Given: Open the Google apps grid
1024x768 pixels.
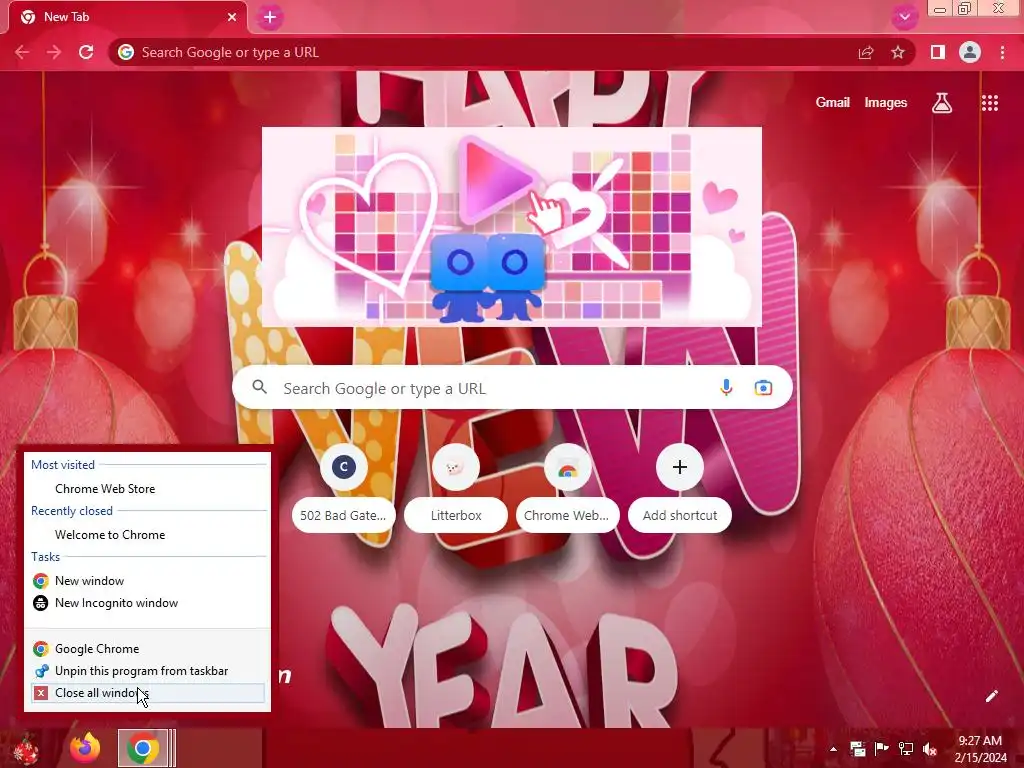Looking at the screenshot, I should point(989,103).
